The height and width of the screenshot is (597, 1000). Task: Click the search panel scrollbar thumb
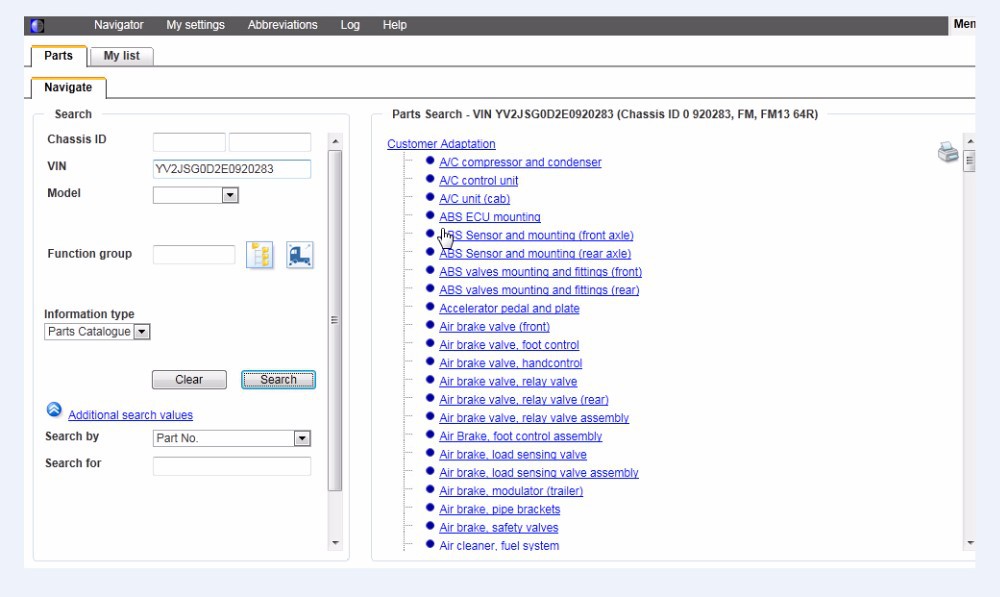(335, 321)
